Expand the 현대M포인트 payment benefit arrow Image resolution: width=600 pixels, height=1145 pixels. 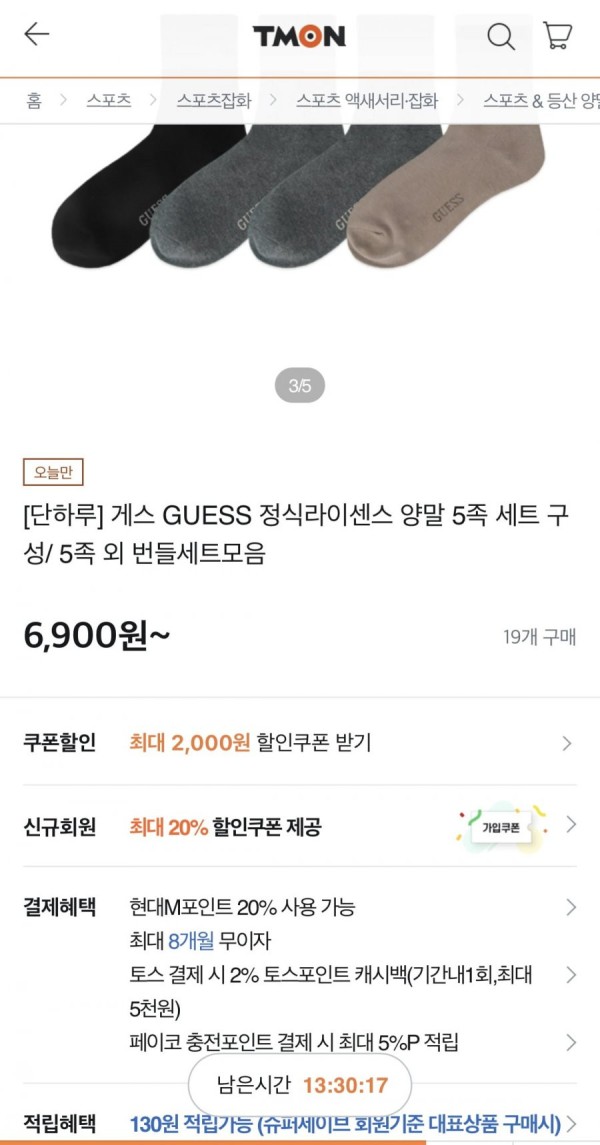point(571,908)
